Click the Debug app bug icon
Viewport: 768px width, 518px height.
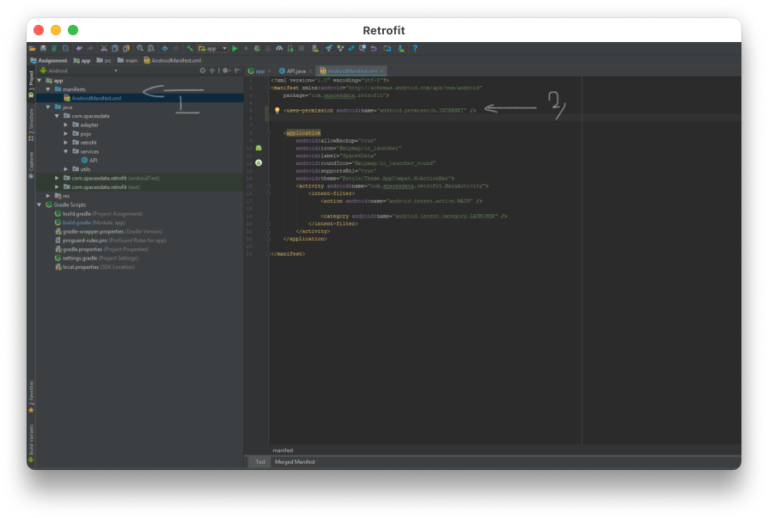click(257, 48)
